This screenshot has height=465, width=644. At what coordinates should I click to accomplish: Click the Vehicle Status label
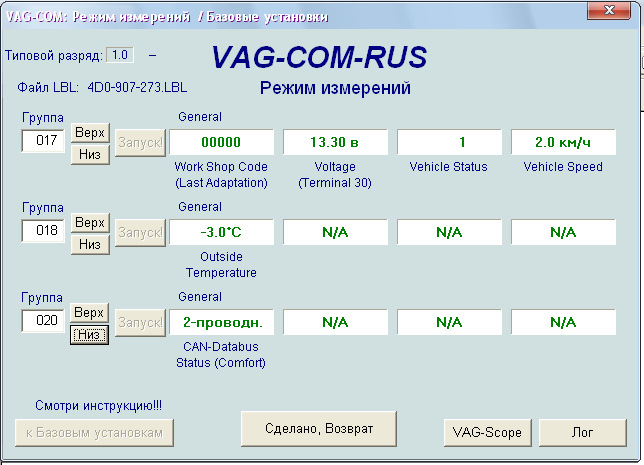click(x=448, y=167)
